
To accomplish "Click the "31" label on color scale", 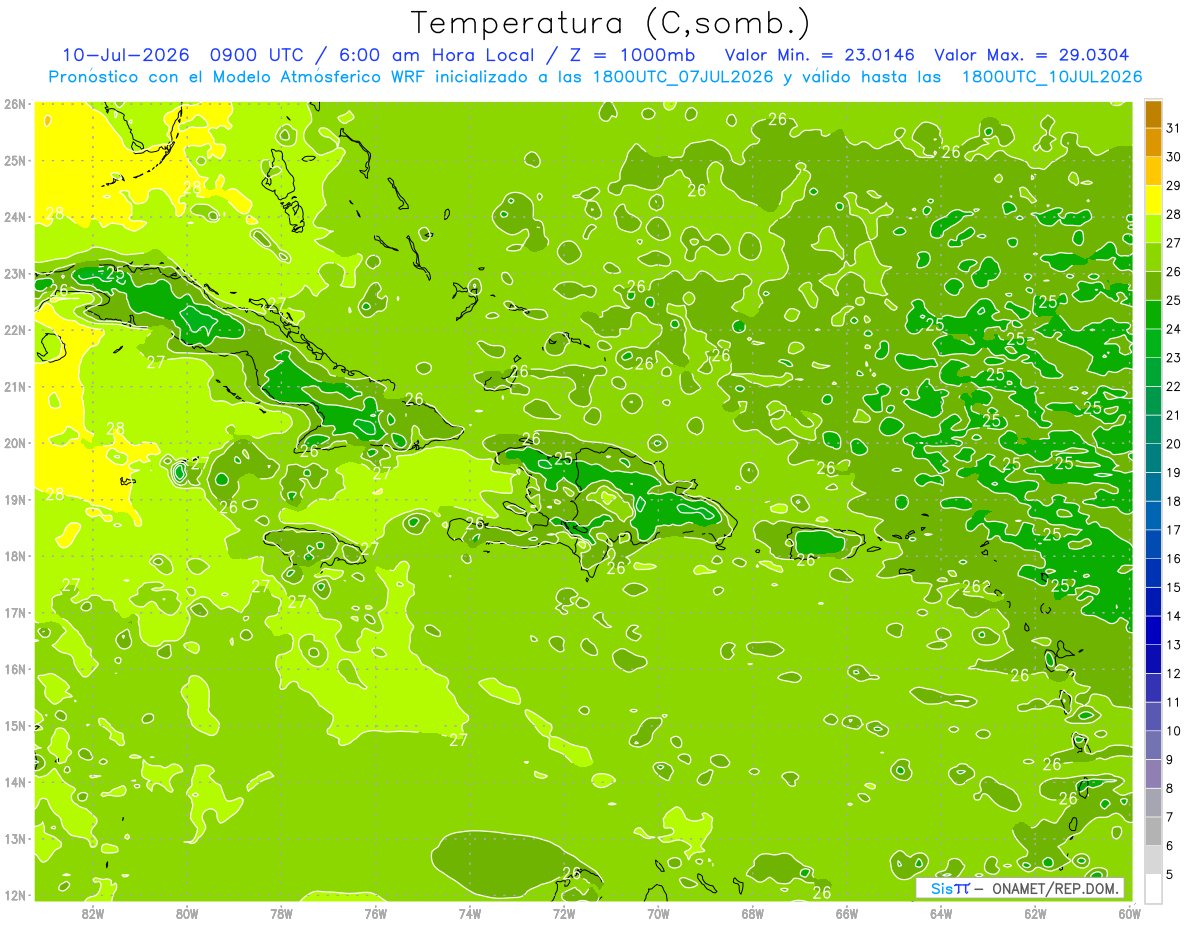I will [1174, 129].
